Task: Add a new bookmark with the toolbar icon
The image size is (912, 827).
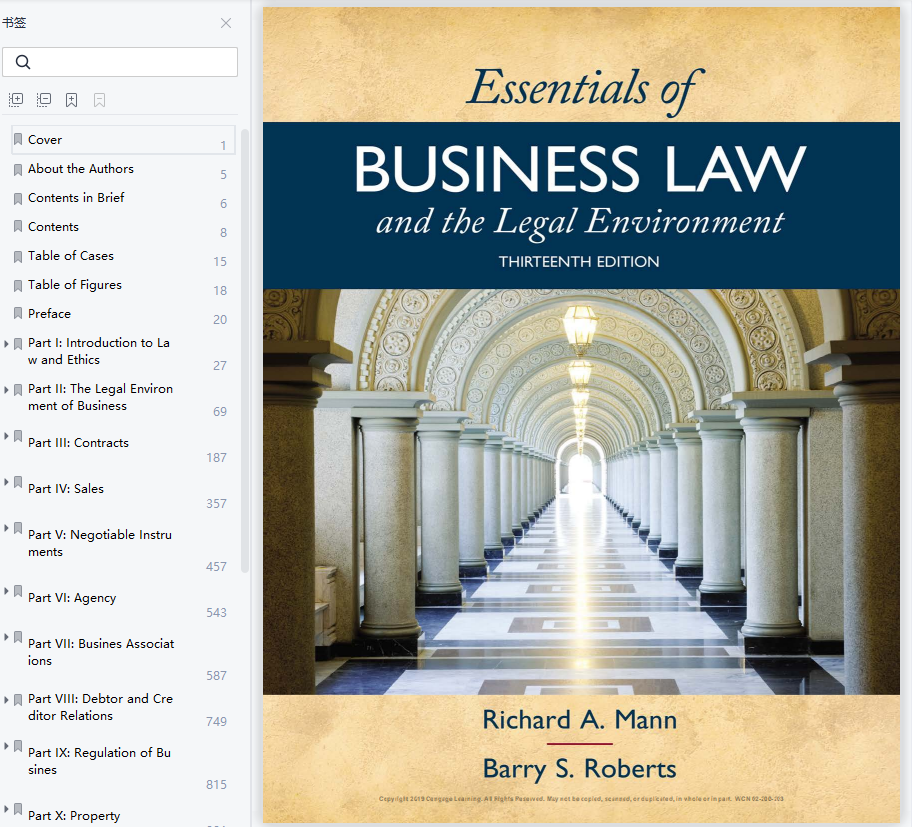Action: coord(72,100)
